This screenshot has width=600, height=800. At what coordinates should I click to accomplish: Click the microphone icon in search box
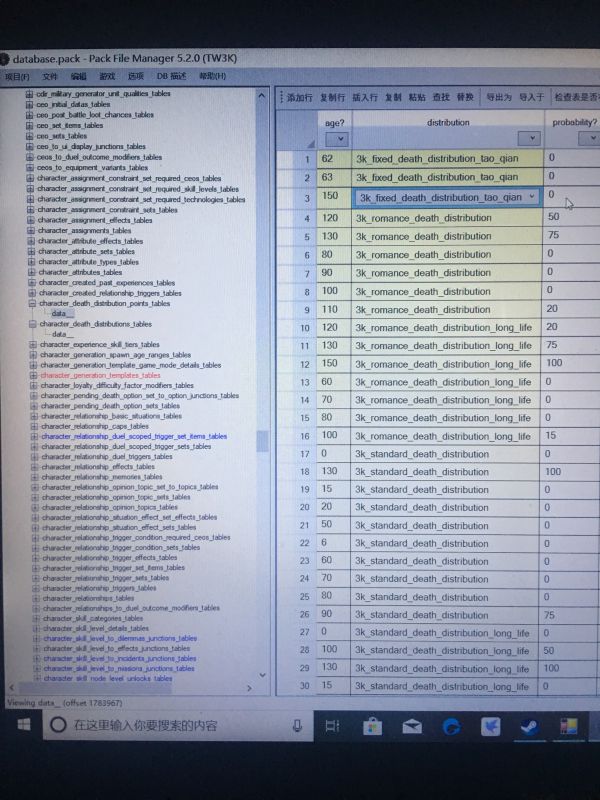pyautogui.click(x=295, y=725)
